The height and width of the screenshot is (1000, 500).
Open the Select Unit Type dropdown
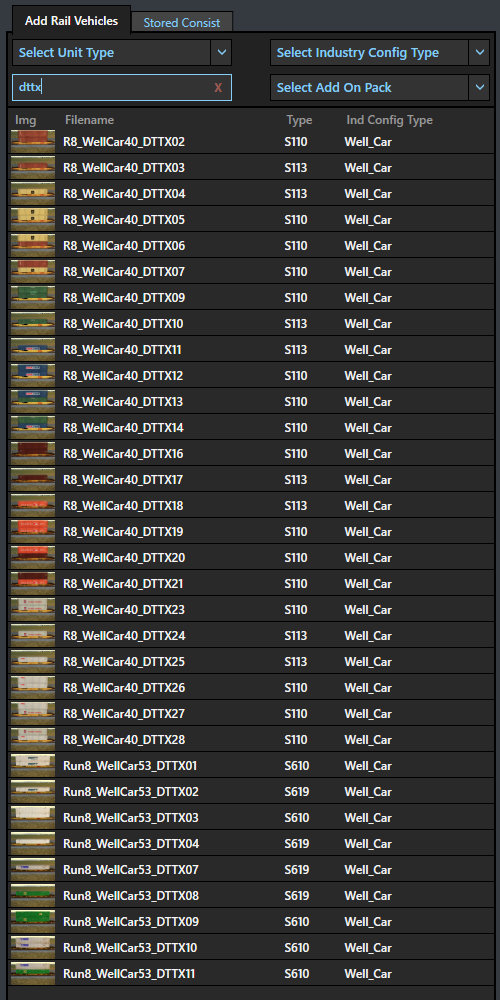[122, 52]
